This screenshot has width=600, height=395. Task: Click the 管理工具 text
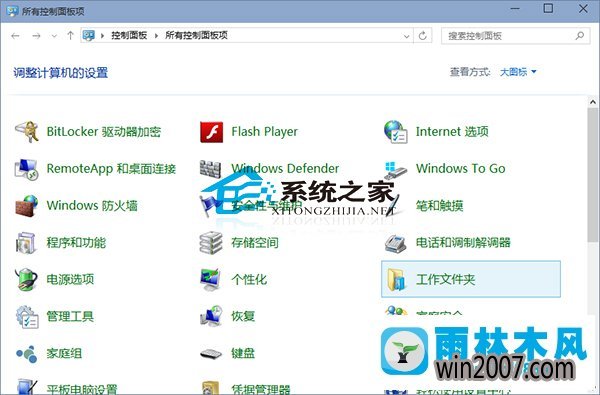click(70, 317)
